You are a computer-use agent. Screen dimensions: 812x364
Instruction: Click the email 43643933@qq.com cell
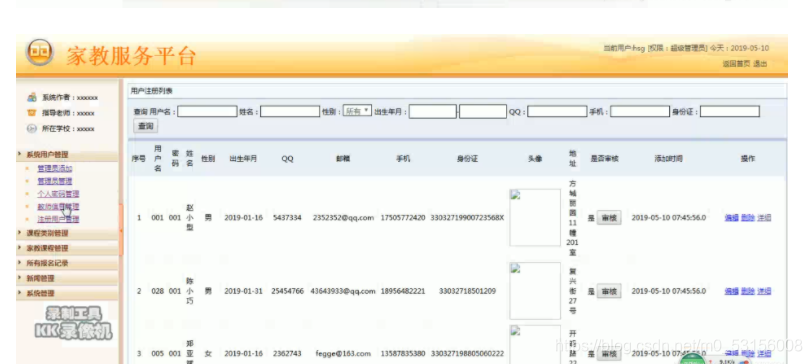click(x=343, y=292)
